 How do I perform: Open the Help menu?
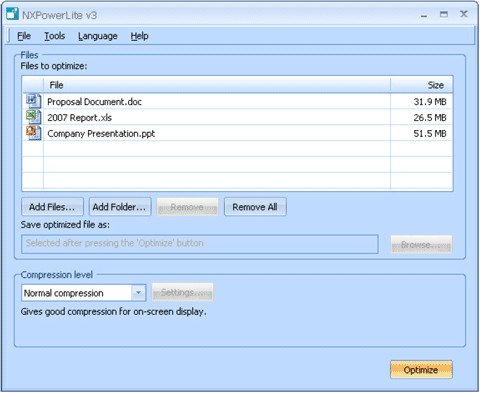pos(139,36)
